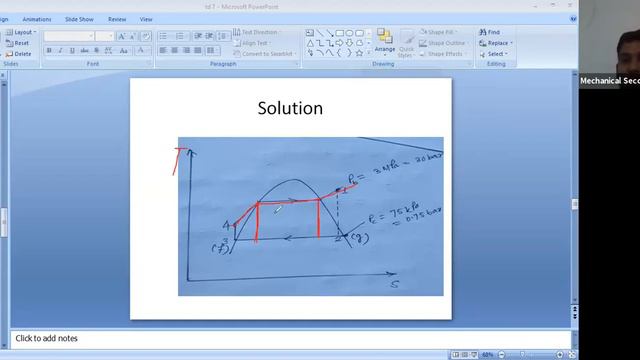Open the Layout dropdown in Slides group
The image size is (640, 360).
coord(21,32)
